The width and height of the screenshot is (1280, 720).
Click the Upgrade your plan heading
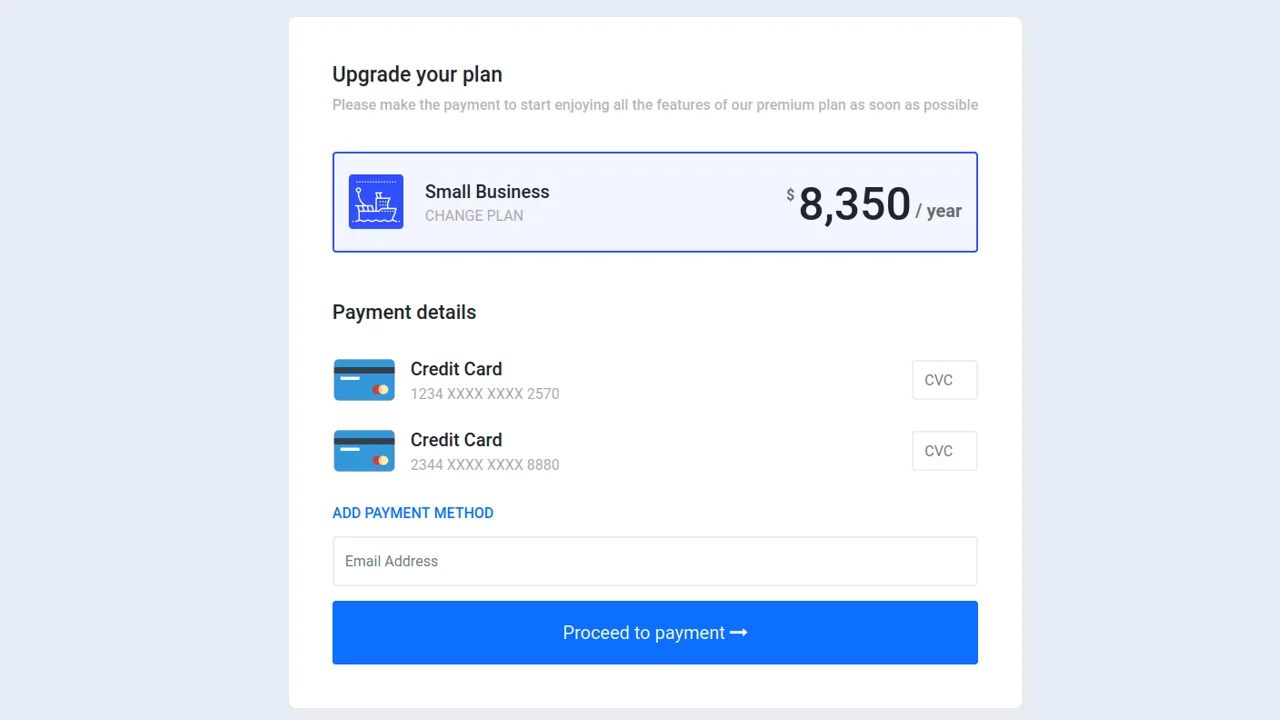coord(417,74)
